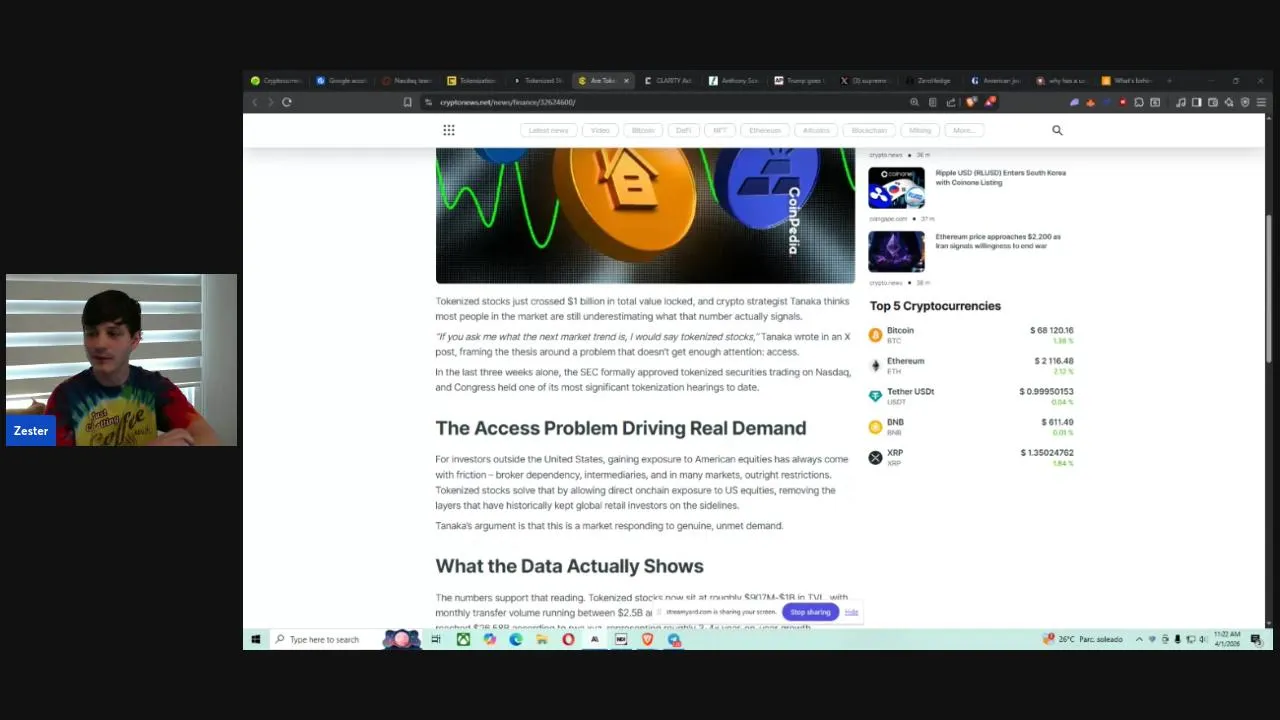Image resolution: width=1280 pixels, height=720 pixels.
Task: Click the zoom magnifier icon in address bar
Action: pos(914,102)
